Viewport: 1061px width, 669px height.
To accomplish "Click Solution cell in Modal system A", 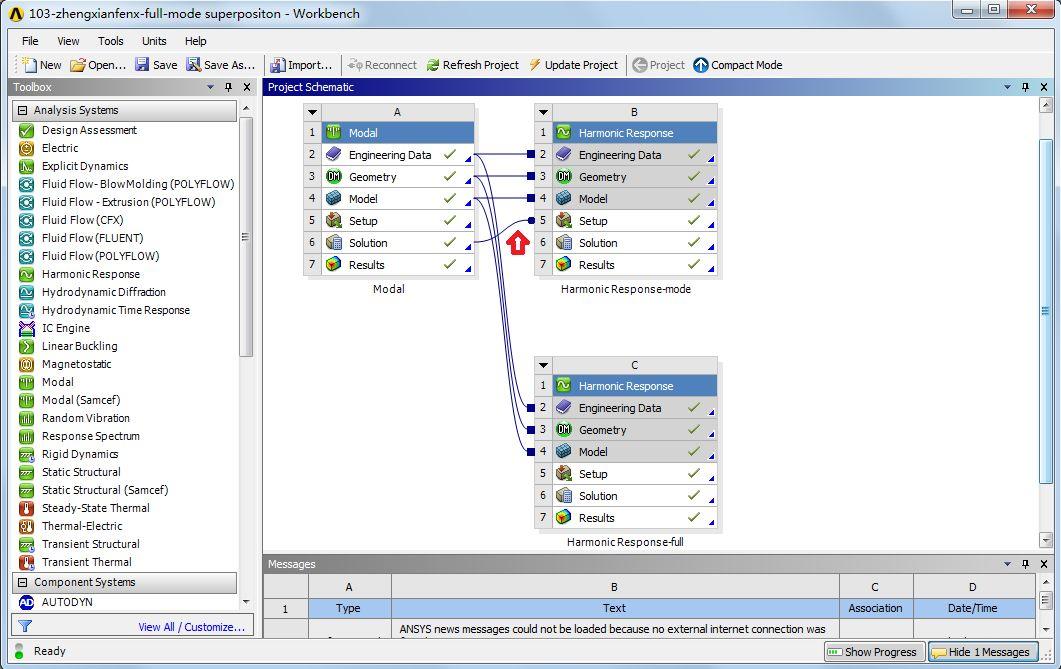I will pos(397,243).
